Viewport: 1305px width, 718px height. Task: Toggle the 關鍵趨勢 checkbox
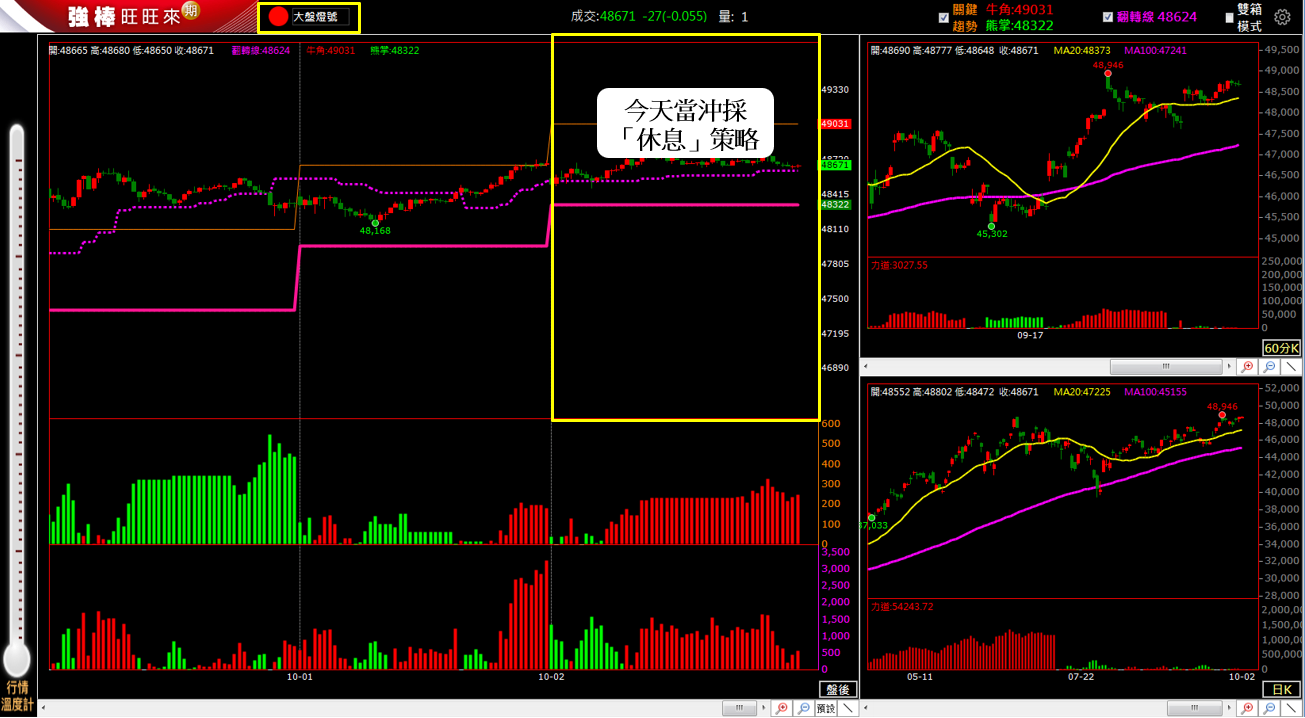click(943, 17)
